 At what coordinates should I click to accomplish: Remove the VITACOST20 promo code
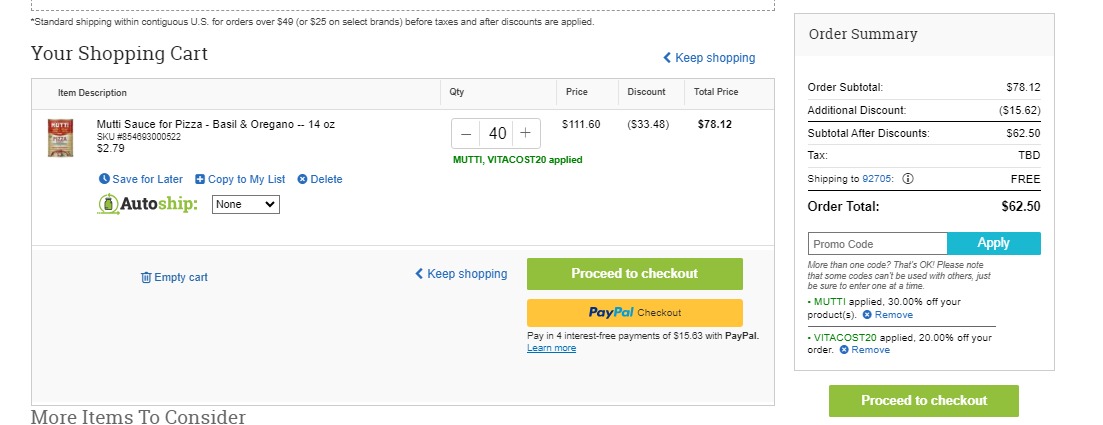click(x=865, y=350)
